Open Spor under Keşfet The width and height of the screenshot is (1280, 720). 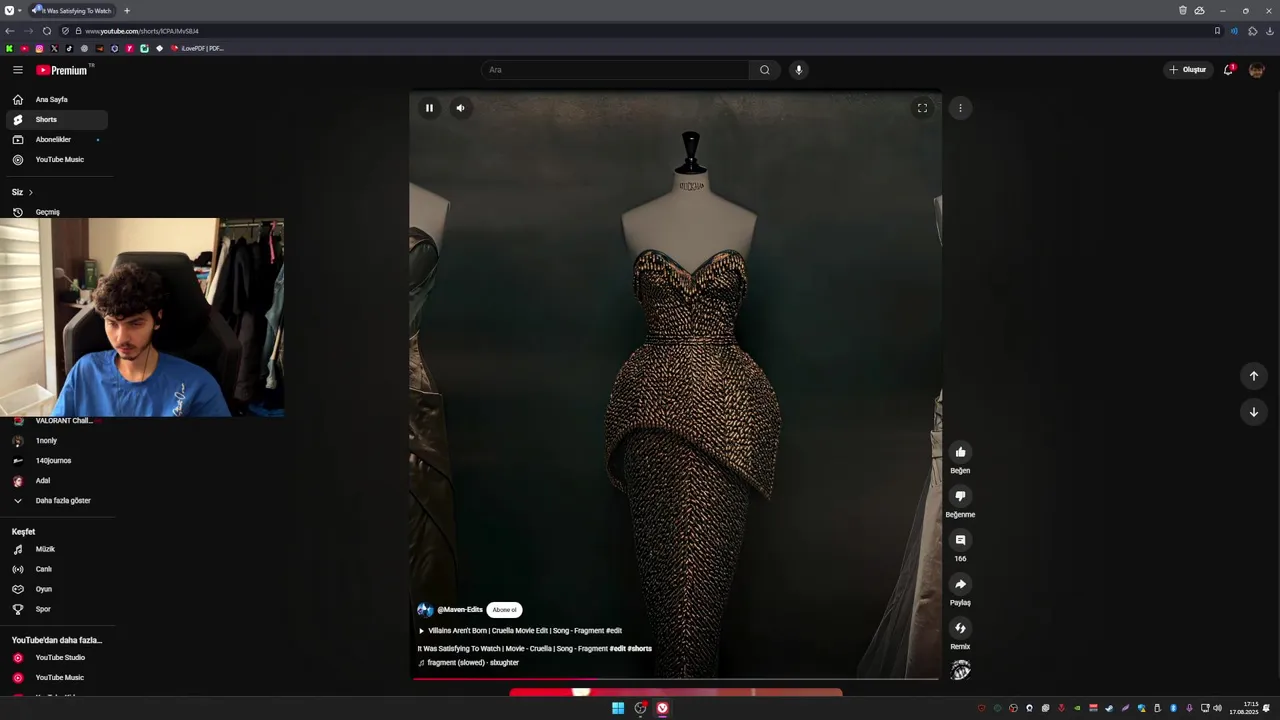pos(57,609)
